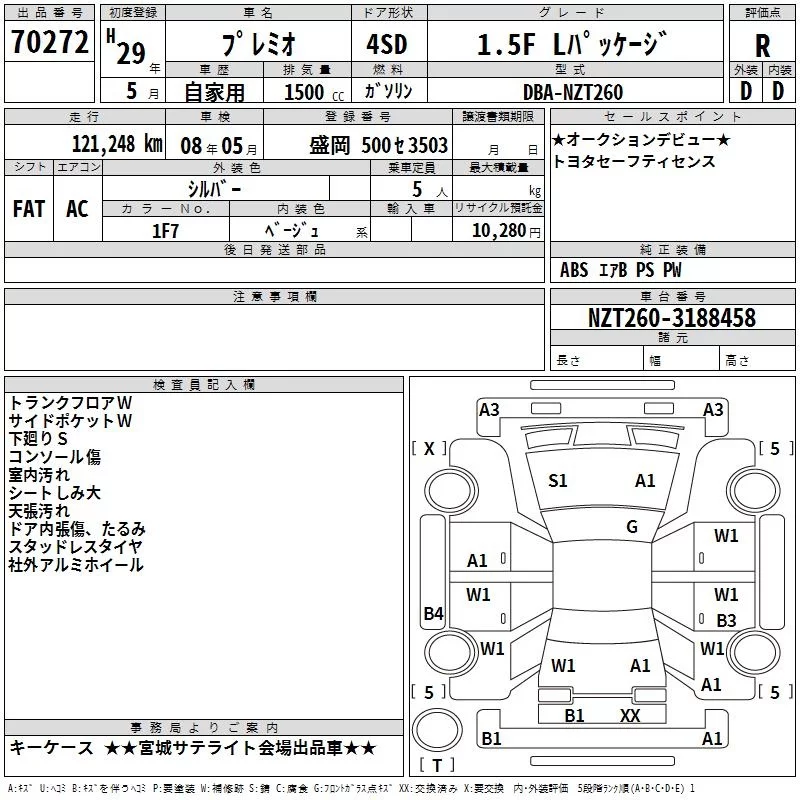Click the S1 mark on the hood
This screenshot has width=800, height=800.
tap(557, 481)
